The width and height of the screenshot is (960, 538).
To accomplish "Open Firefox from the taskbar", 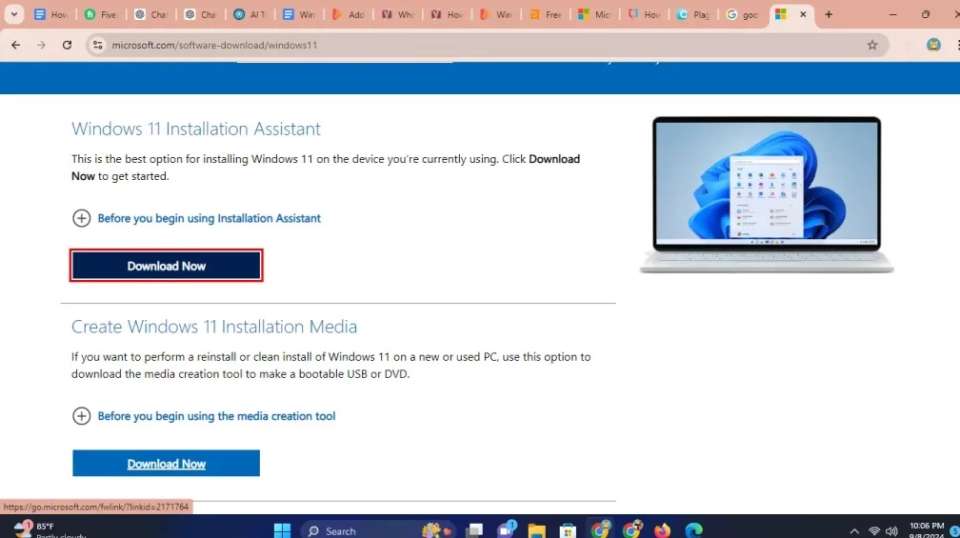I will click(x=662, y=530).
